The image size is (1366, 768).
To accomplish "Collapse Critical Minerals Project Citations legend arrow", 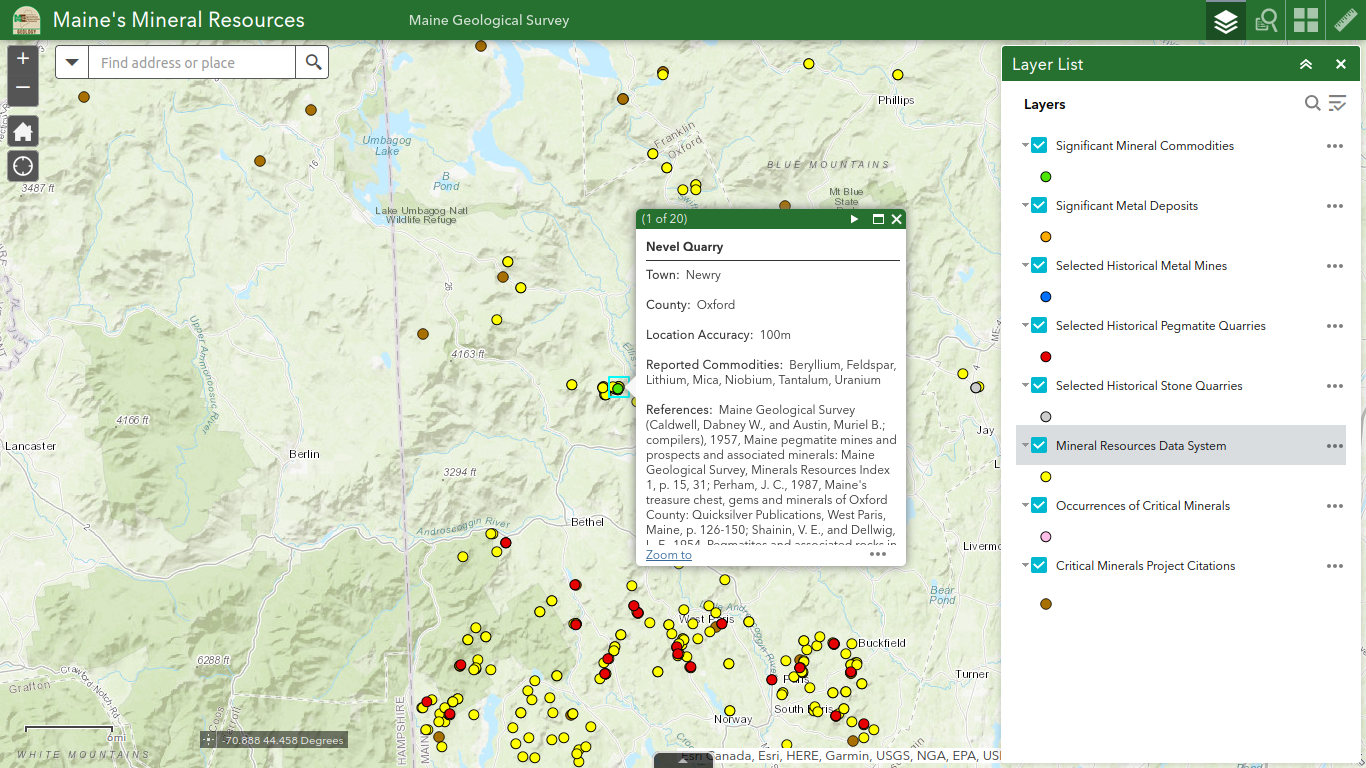I will 1025,565.
